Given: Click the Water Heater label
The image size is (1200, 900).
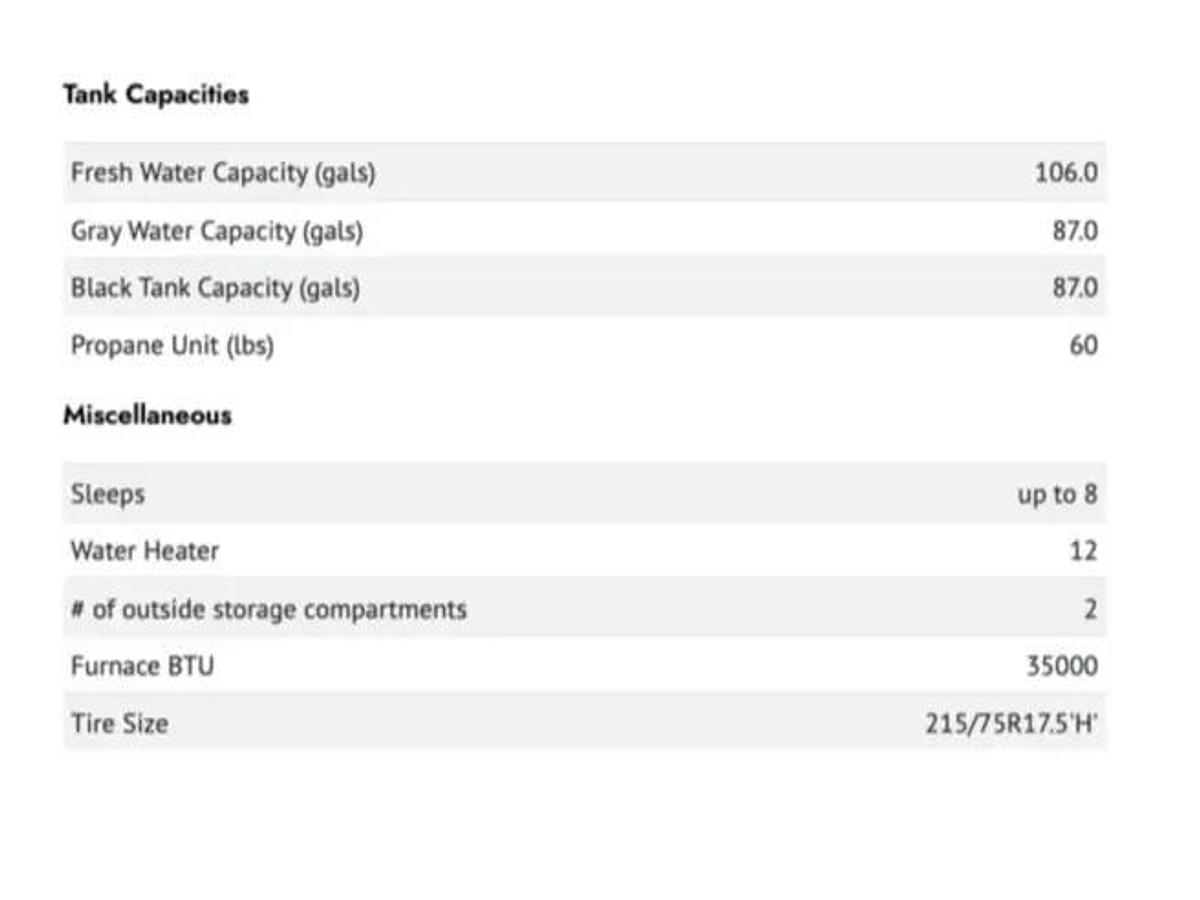Looking at the screenshot, I should [x=144, y=551].
